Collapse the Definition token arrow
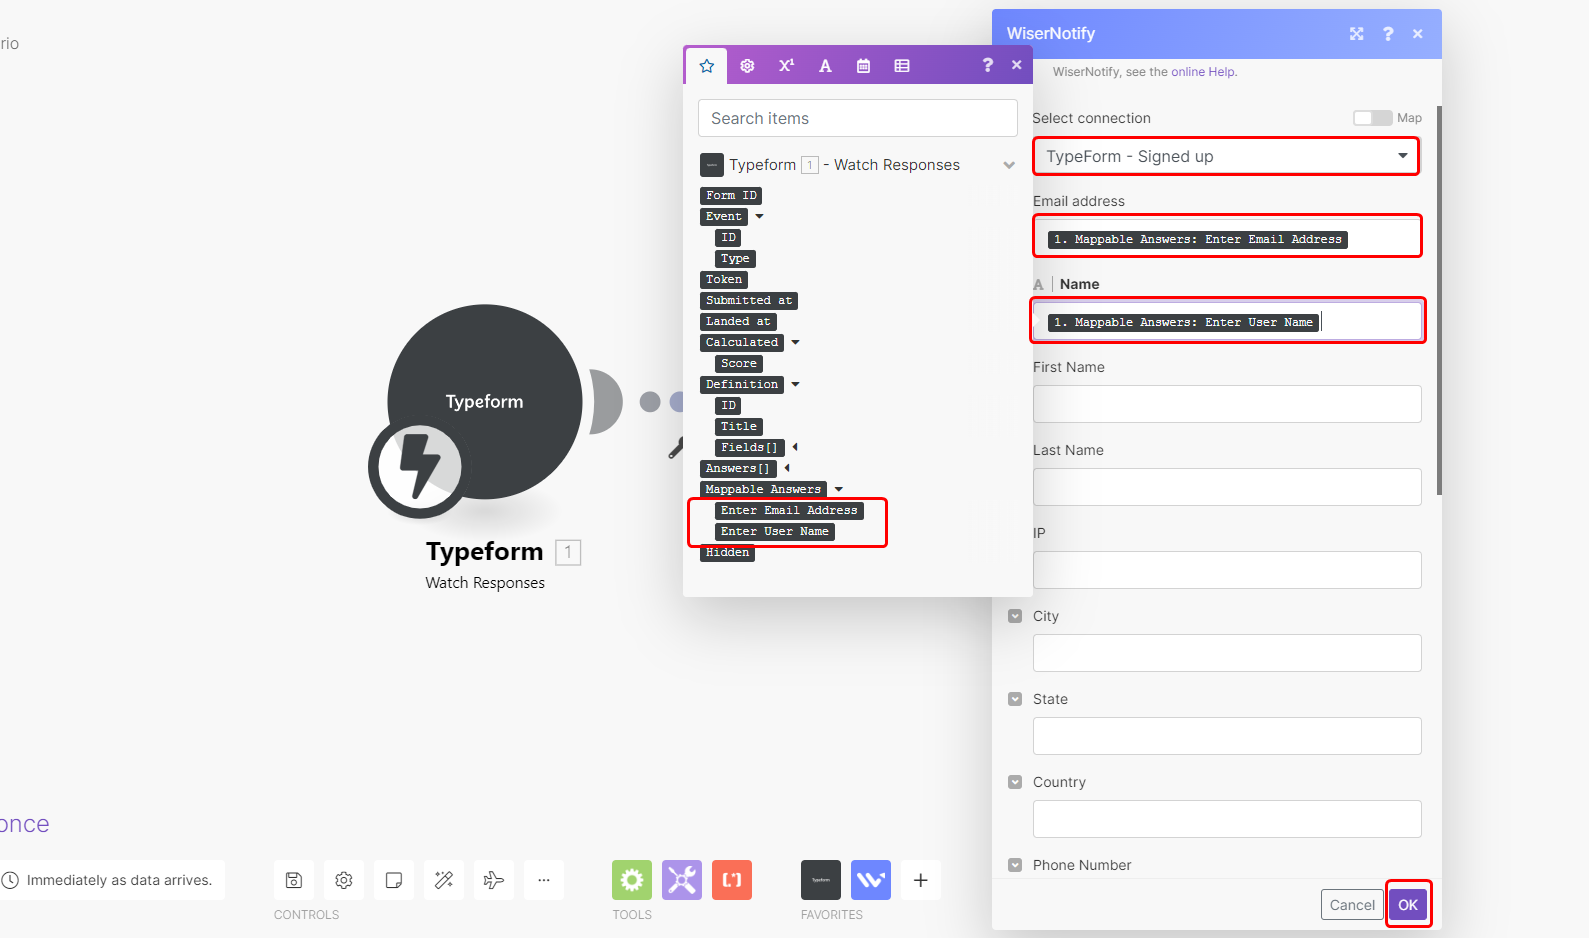Viewport: 1589px width, 938px height. (796, 385)
